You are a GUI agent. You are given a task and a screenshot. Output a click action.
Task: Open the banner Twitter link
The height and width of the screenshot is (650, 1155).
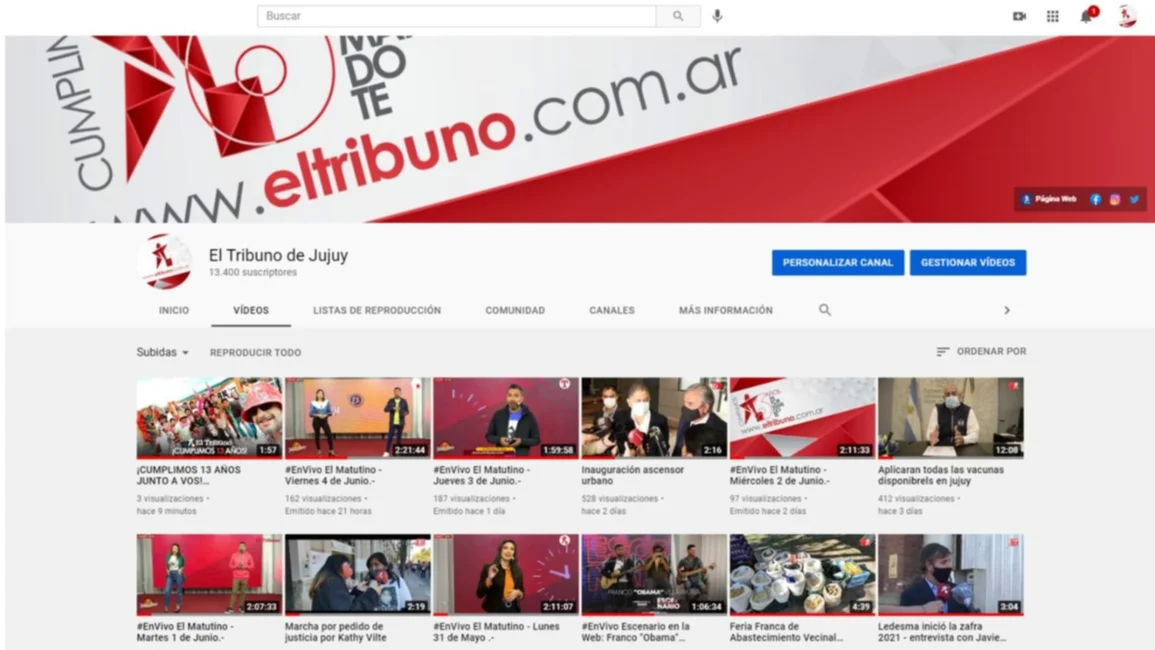1134,199
